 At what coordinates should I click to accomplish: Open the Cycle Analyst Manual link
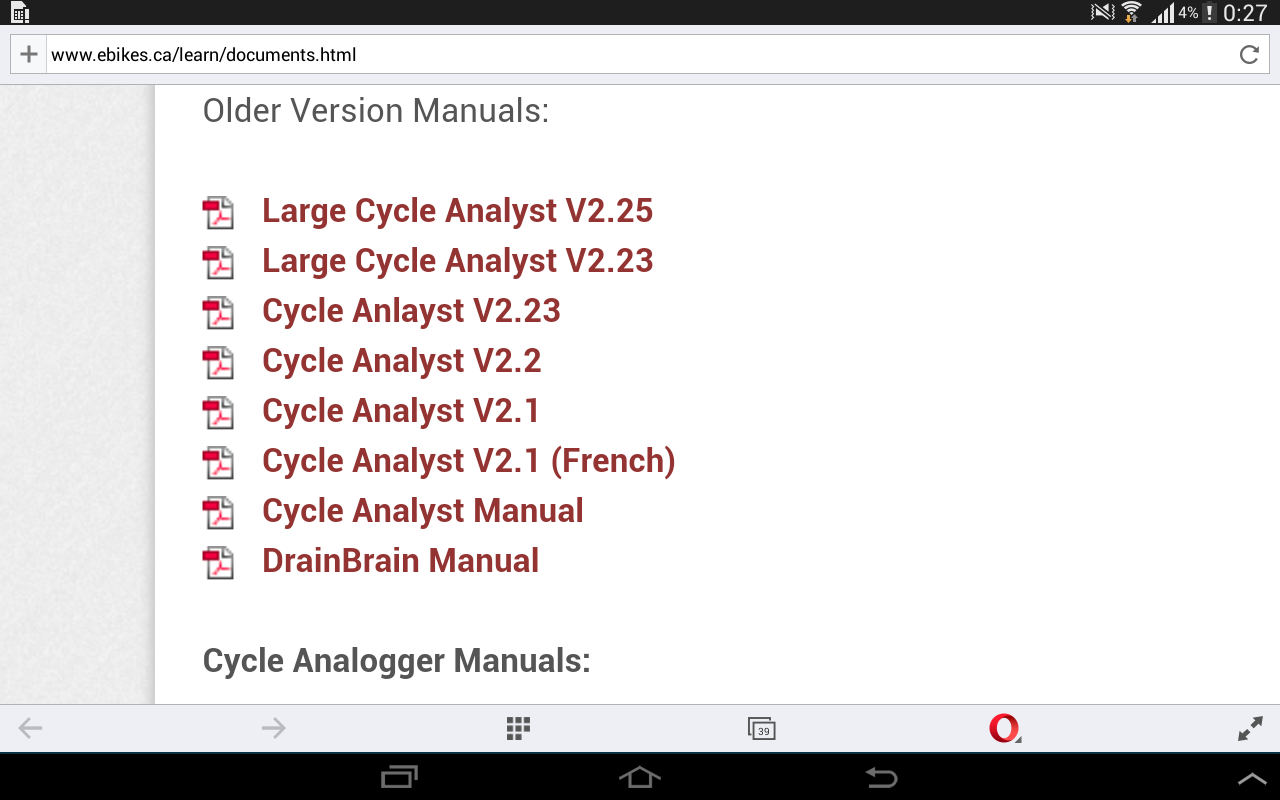pyautogui.click(x=422, y=511)
